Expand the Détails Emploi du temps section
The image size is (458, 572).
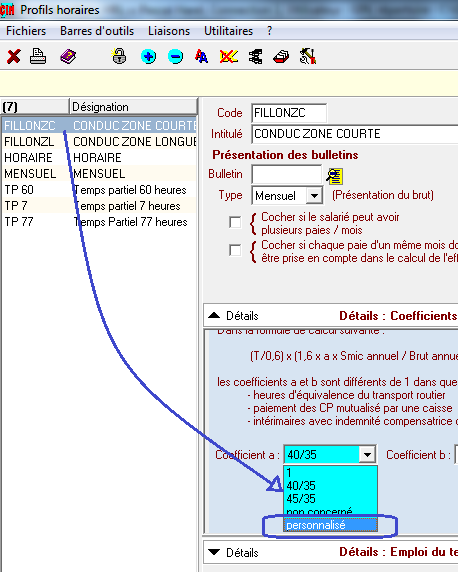[x=214, y=552]
